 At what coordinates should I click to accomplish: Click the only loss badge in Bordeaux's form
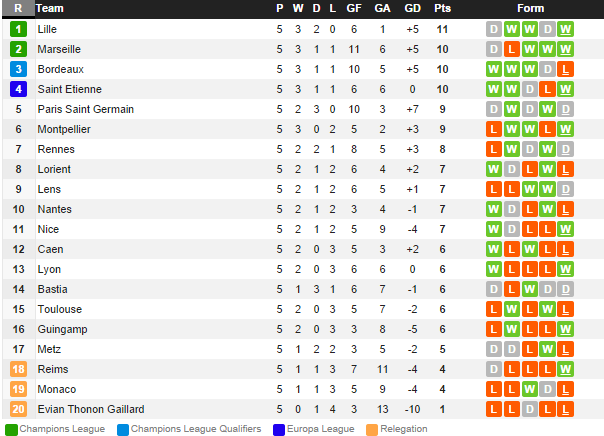[565, 69]
